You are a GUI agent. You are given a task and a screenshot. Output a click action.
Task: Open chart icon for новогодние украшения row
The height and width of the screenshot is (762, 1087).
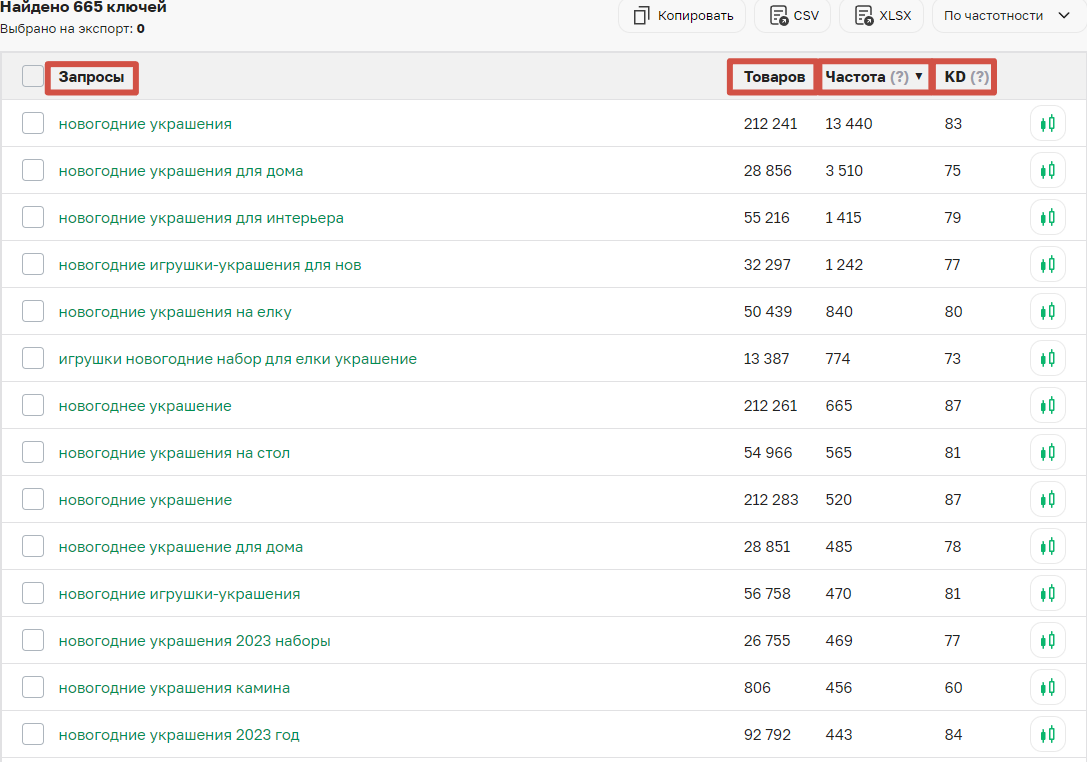(1047, 124)
